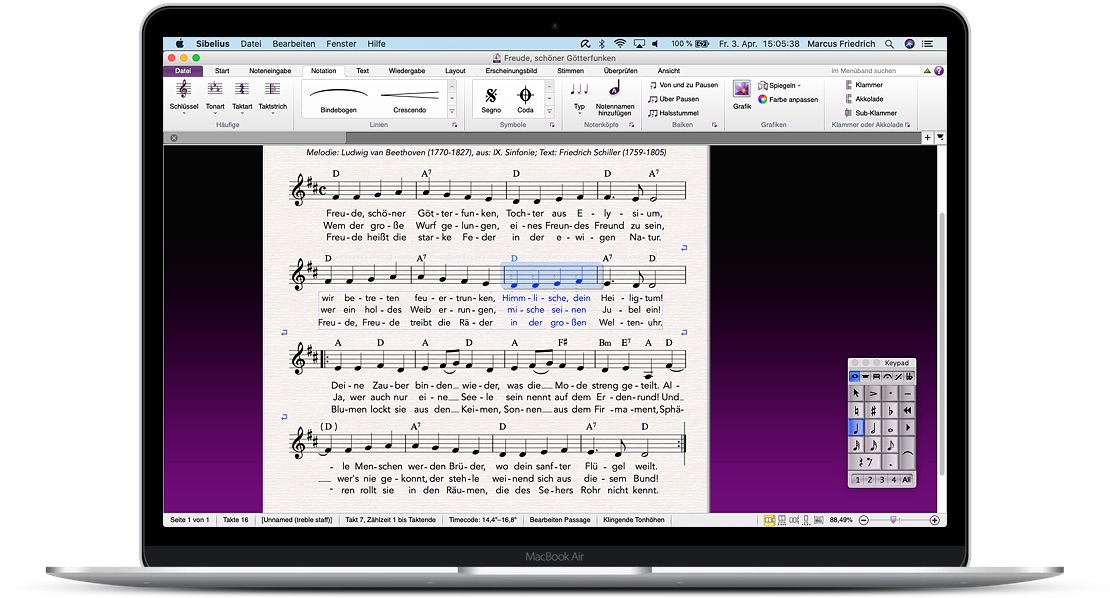The height and width of the screenshot is (598, 1110).
Task: Open the notehead Typ dropdown
Action: 579,98
